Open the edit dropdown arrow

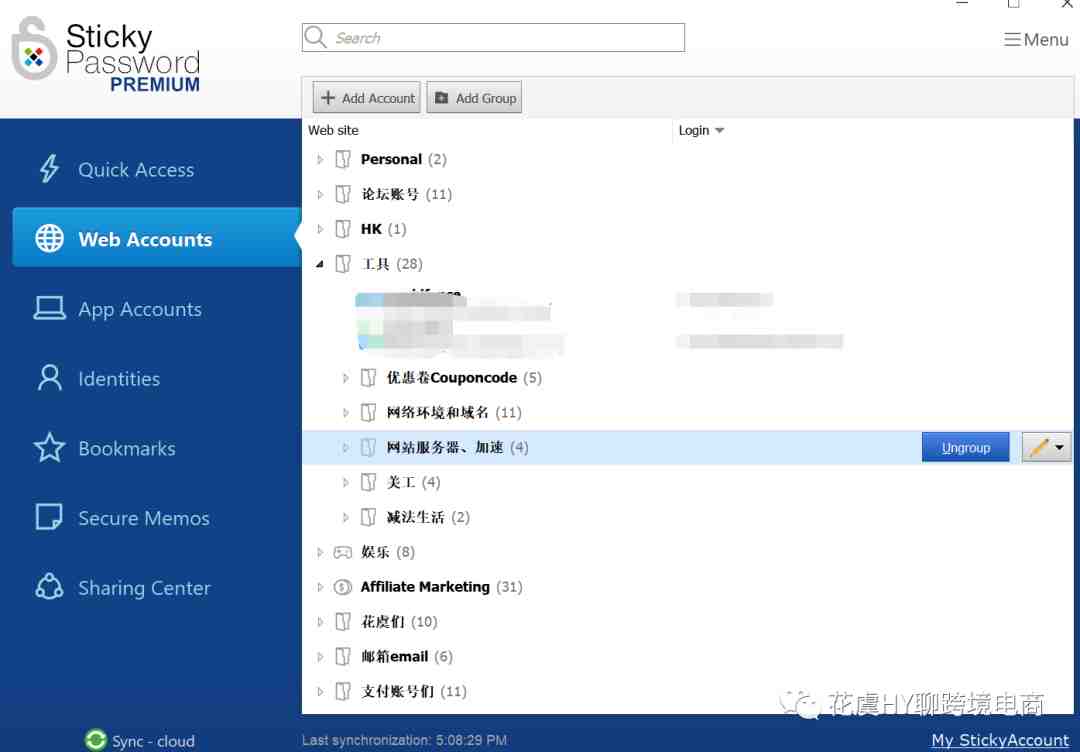pos(1059,448)
